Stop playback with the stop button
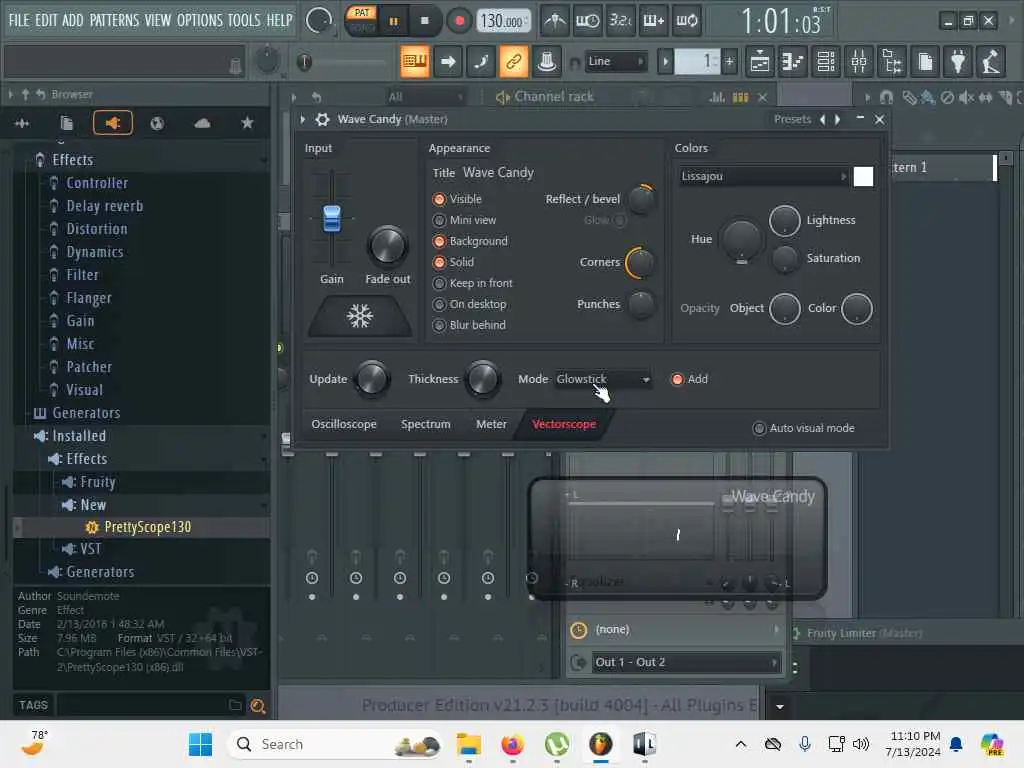Screen dimensions: 1024x768 424,21
